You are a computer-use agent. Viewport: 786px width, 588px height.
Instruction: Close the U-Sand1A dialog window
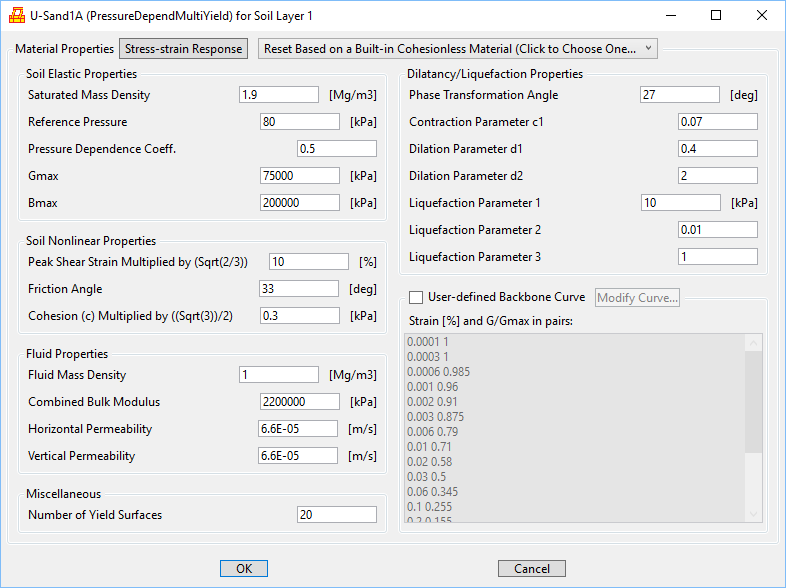pyautogui.click(x=762, y=15)
